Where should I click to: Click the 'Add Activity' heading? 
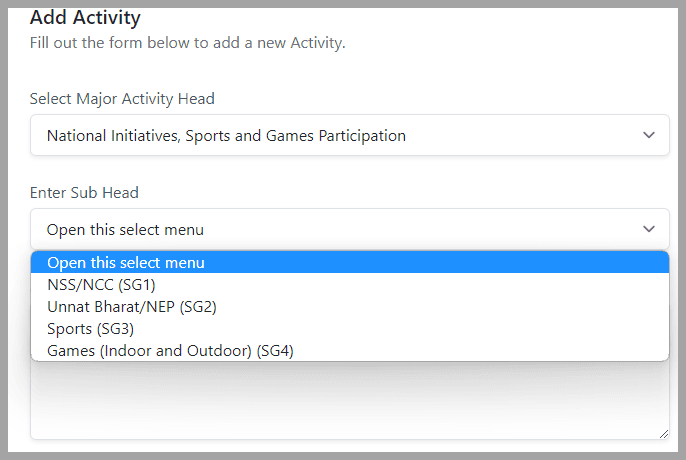(x=85, y=18)
